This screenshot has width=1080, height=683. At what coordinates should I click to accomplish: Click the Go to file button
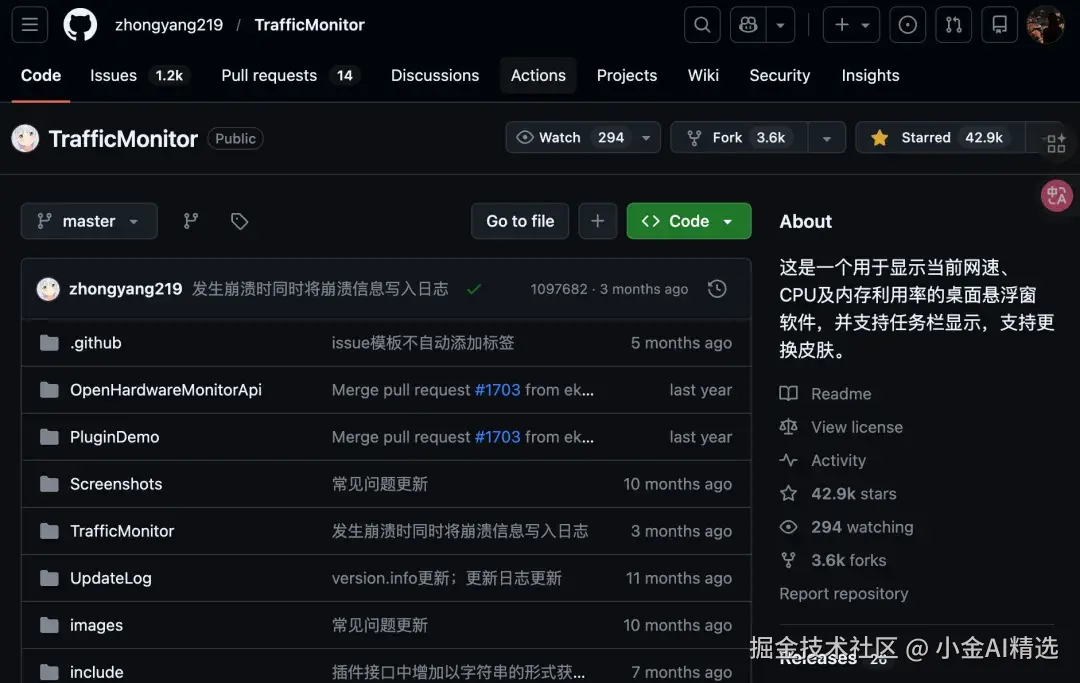[x=520, y=221]
